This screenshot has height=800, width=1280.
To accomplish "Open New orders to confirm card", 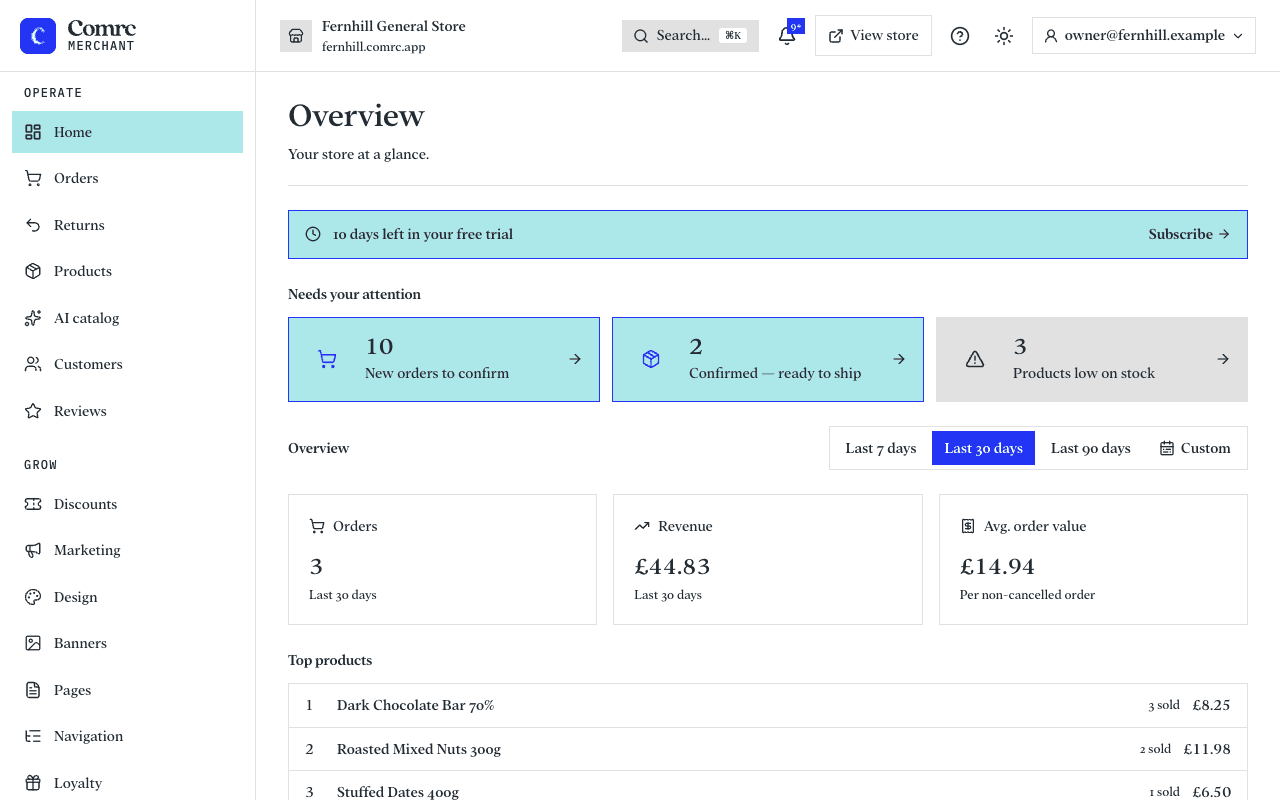I will coord(444,359).
